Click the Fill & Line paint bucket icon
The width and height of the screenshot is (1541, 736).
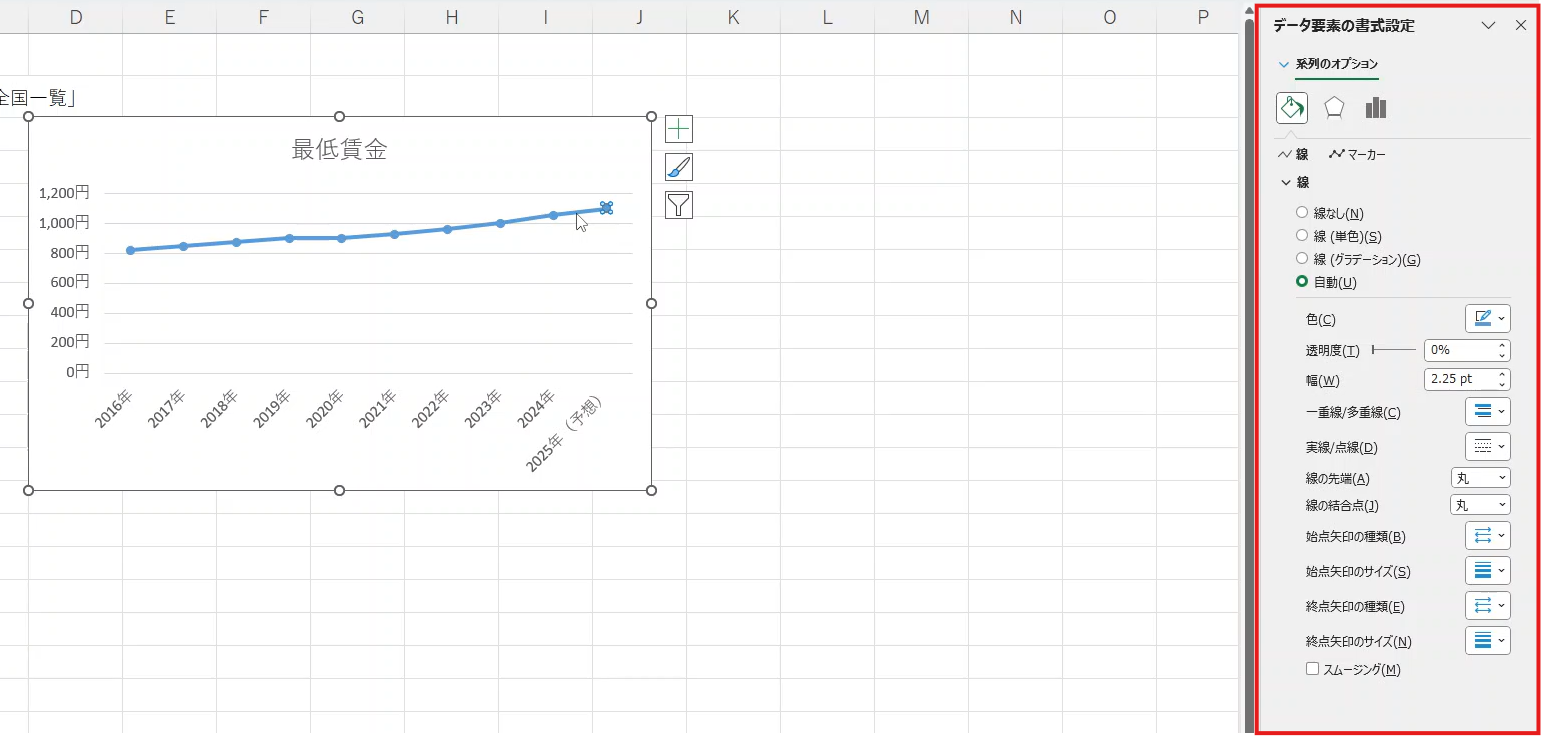coord(1292,108)
